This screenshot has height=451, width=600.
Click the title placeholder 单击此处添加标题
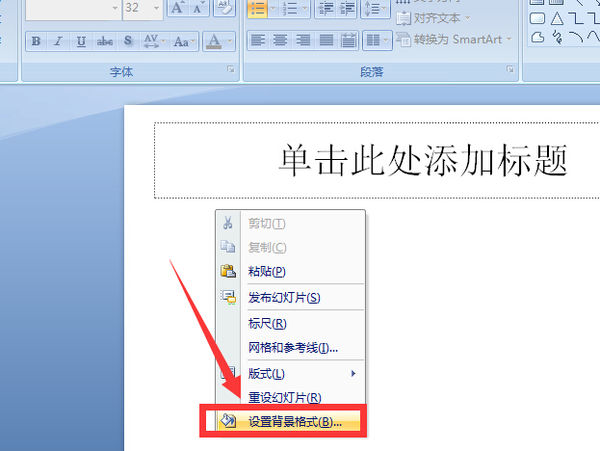423,160
